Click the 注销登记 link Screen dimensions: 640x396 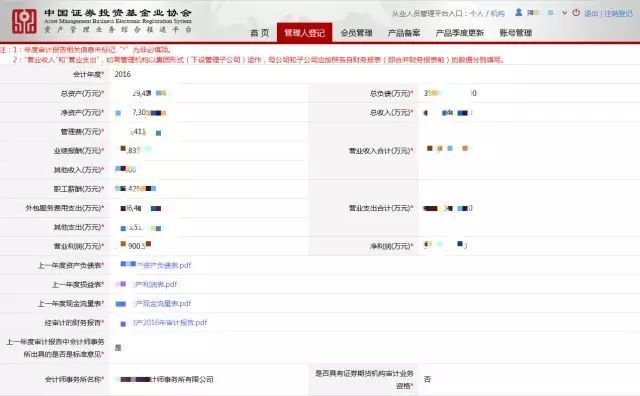618,13
